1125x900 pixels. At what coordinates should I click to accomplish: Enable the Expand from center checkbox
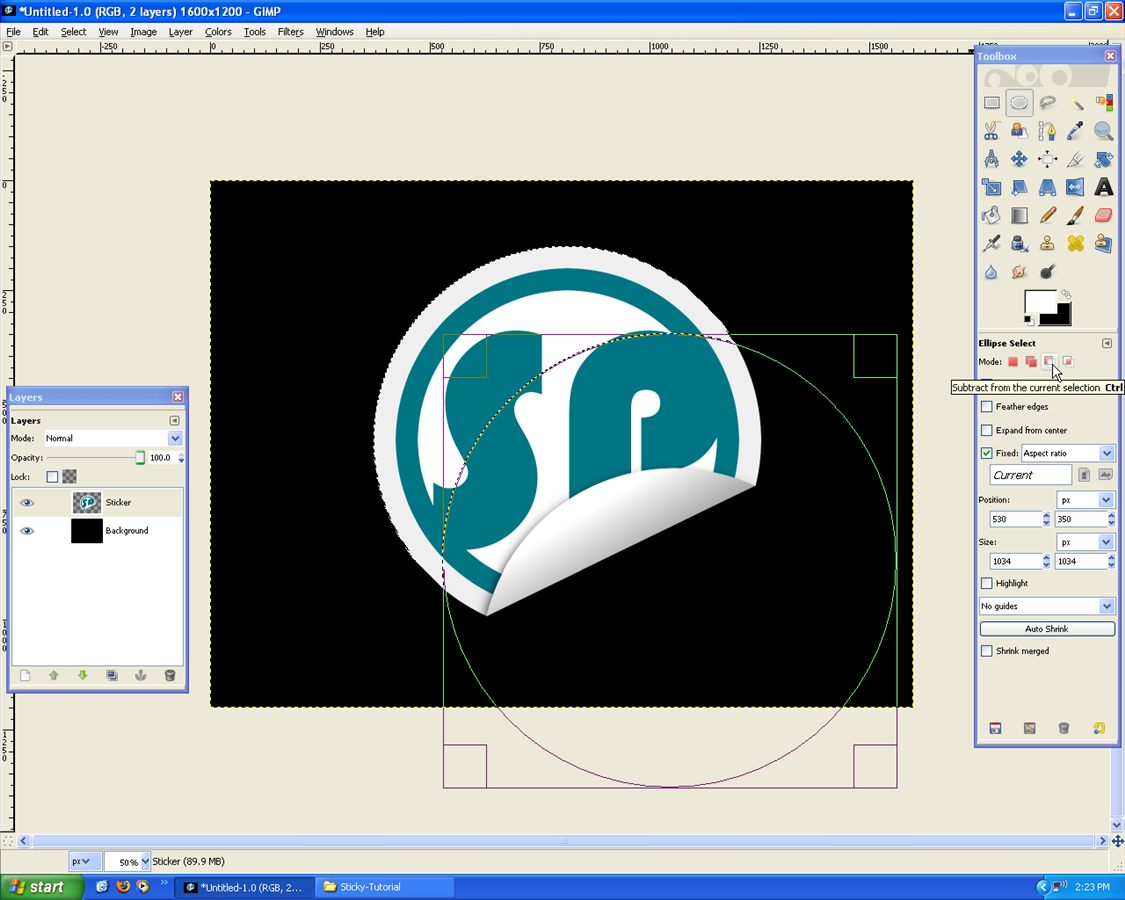tap(987, 431)
